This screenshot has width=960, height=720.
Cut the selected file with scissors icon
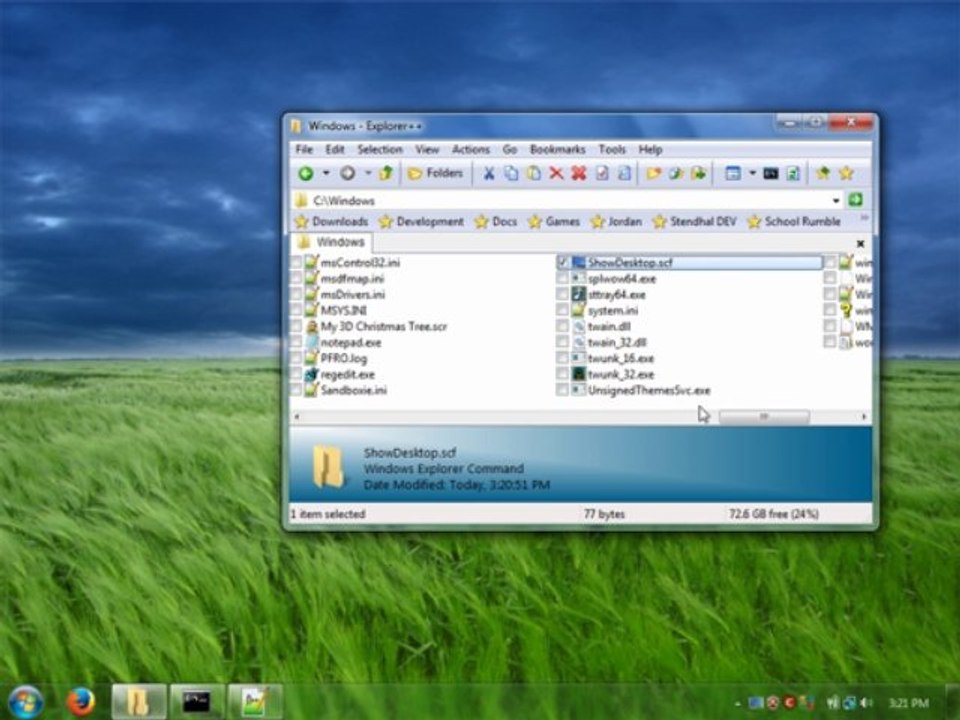pos(488,173)
